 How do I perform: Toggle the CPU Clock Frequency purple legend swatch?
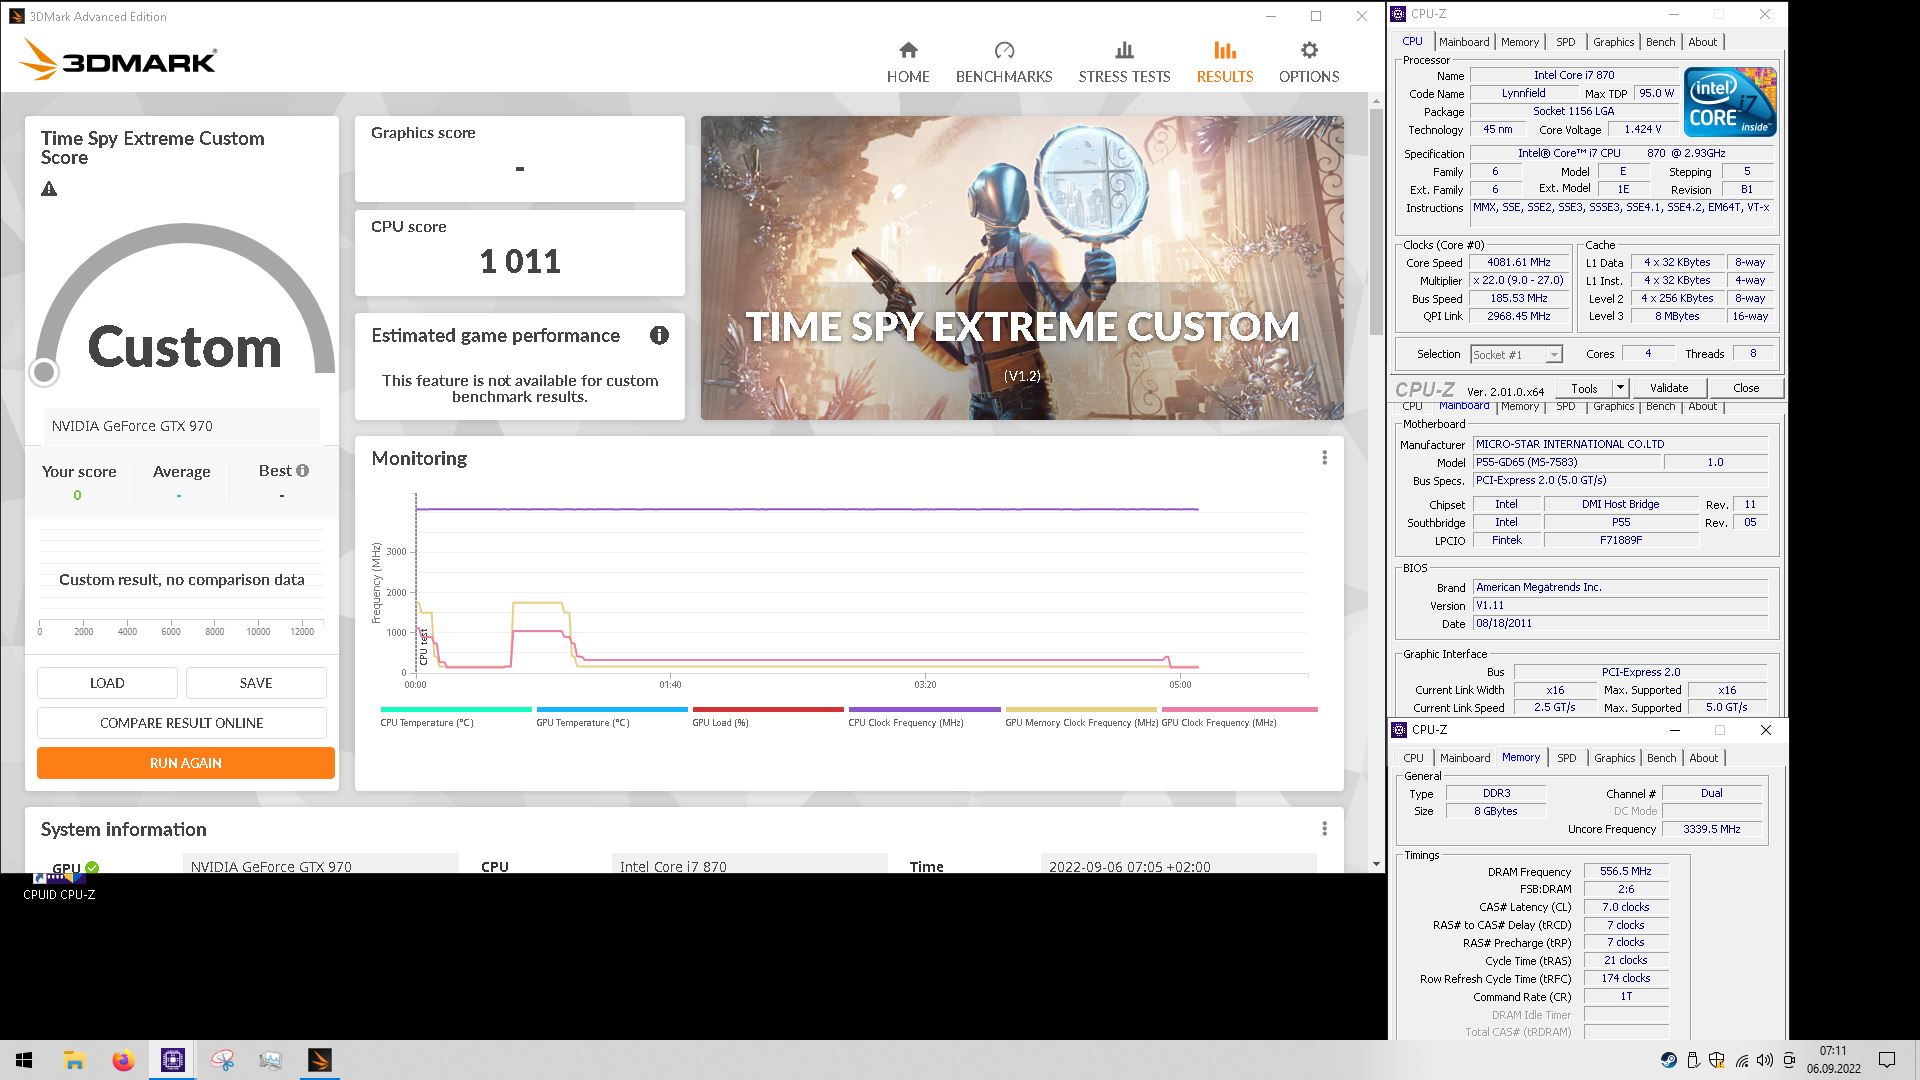coord(924,710)
